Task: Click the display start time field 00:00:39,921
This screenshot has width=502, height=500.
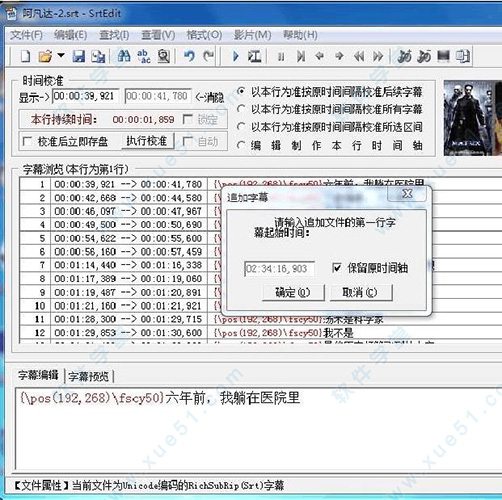Action: tap(86, 97)
